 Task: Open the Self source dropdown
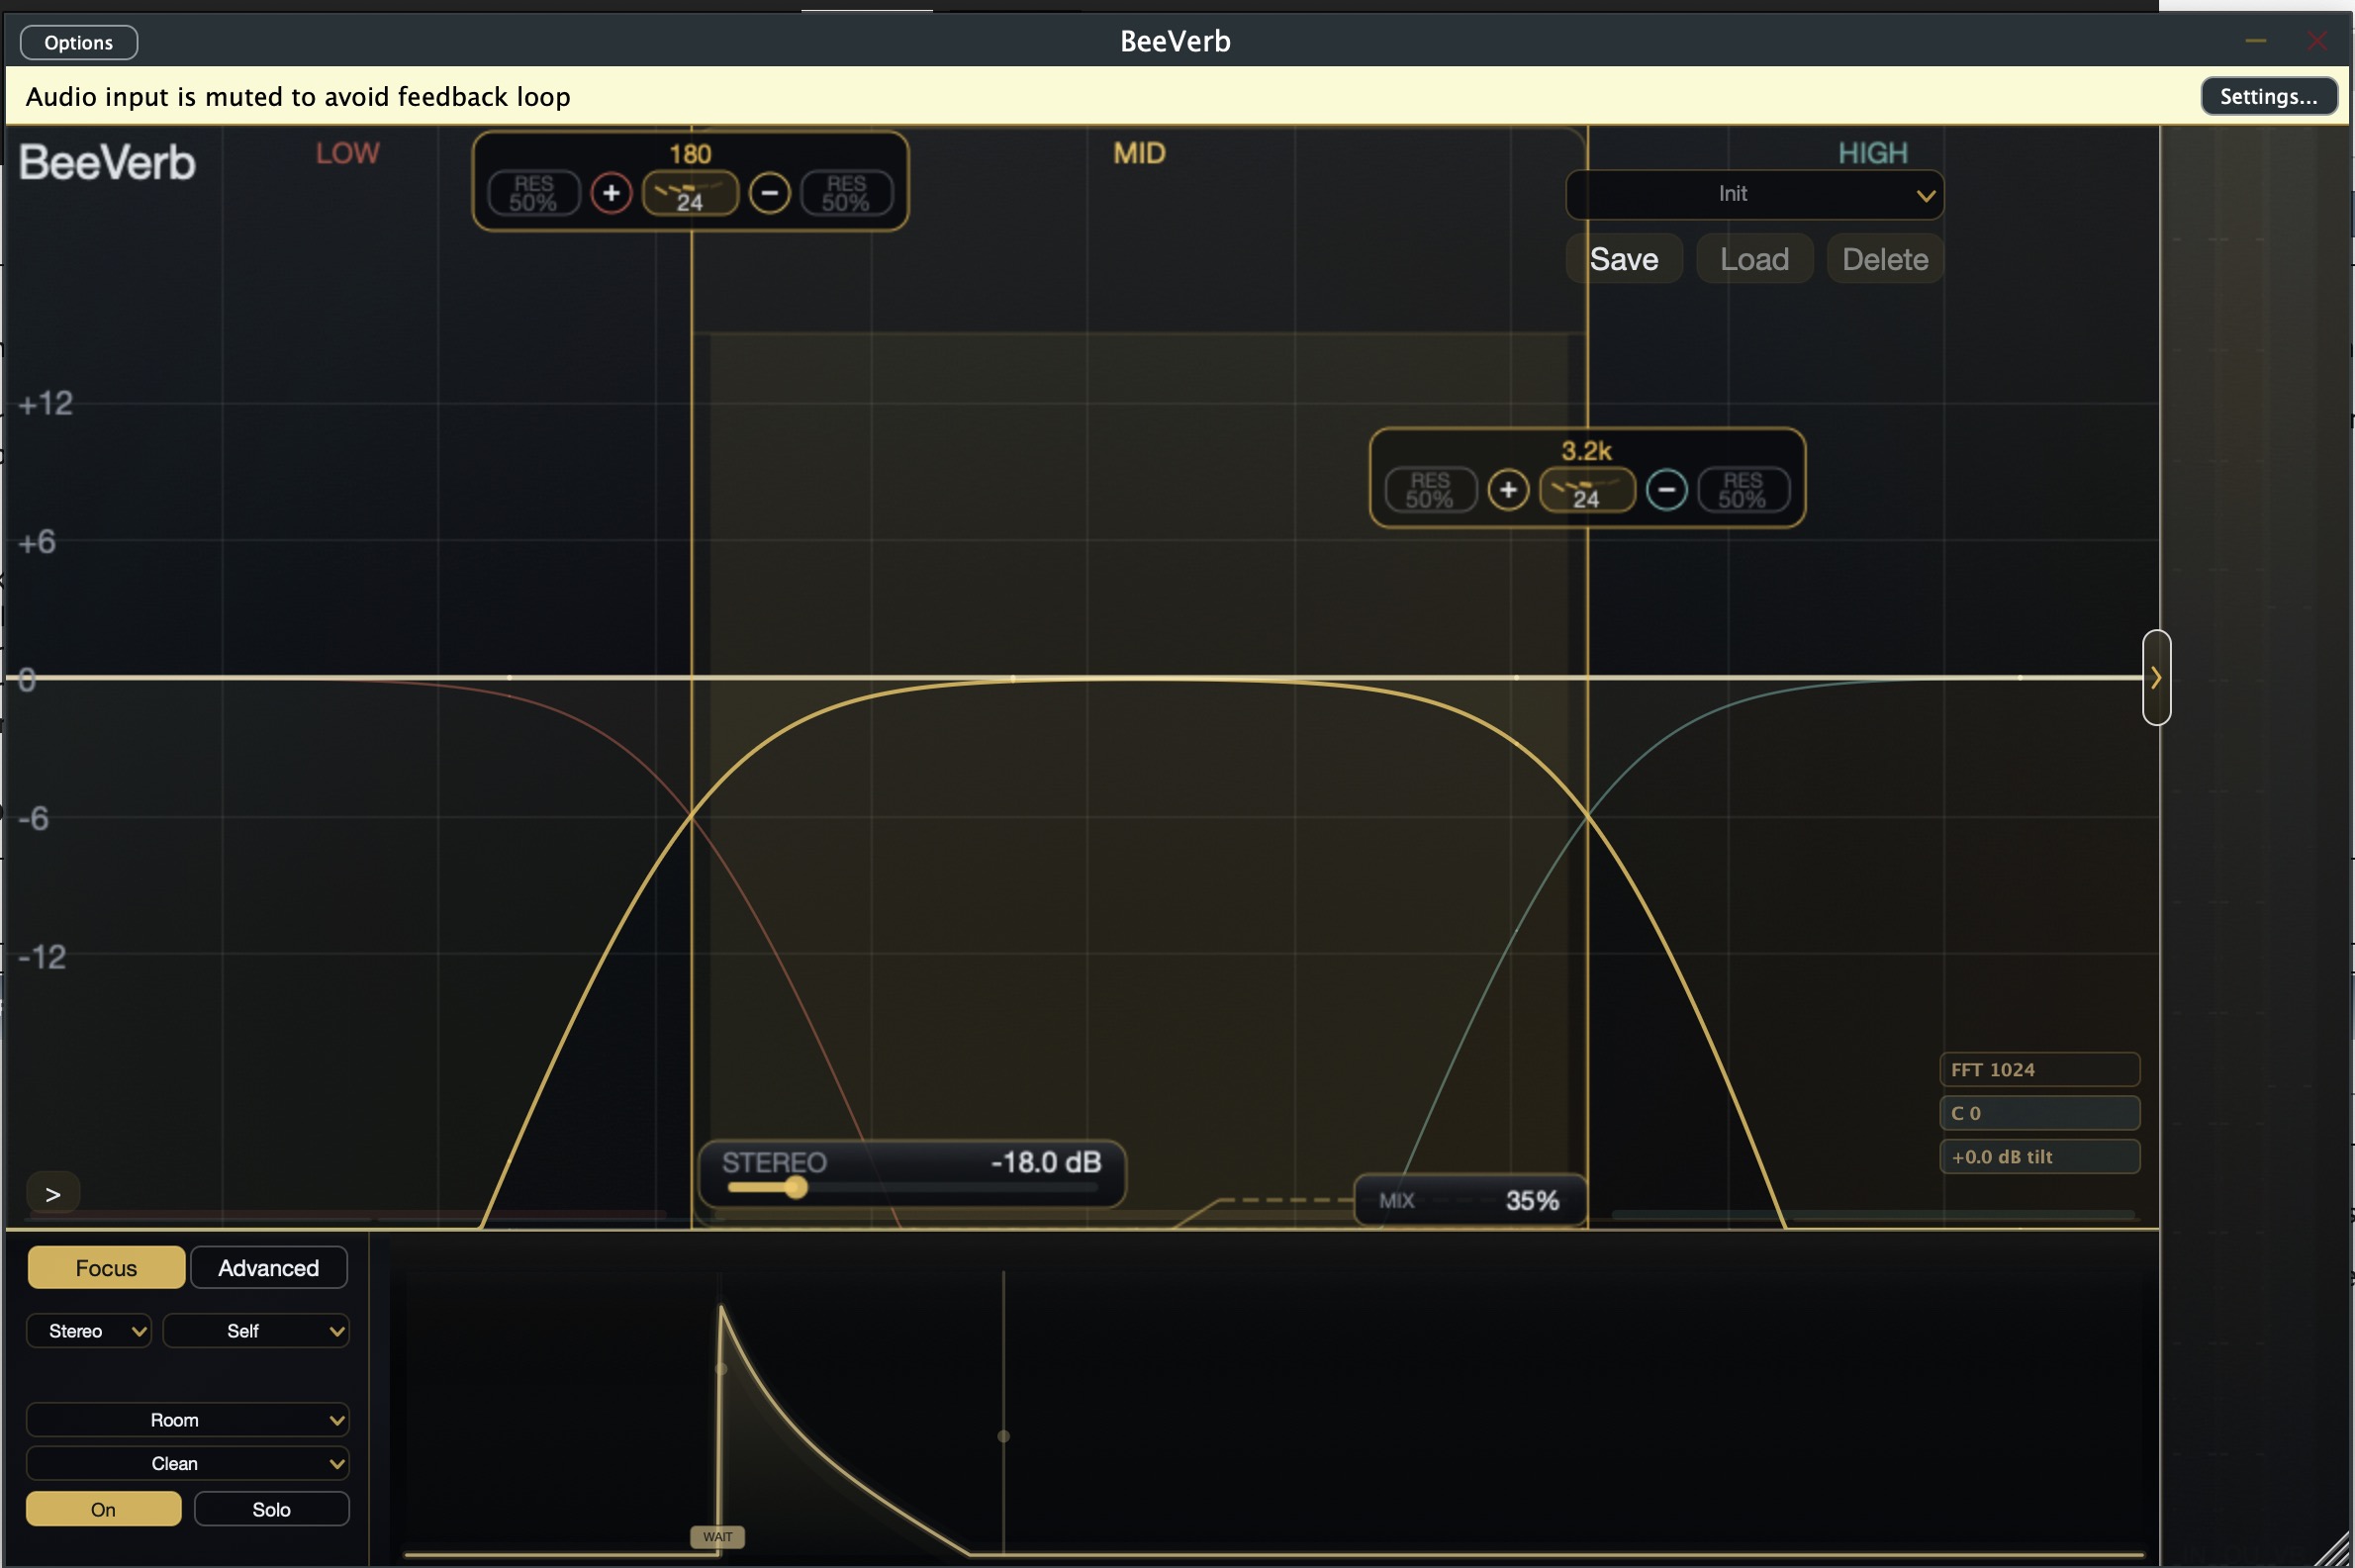[x=256, y=1331]
